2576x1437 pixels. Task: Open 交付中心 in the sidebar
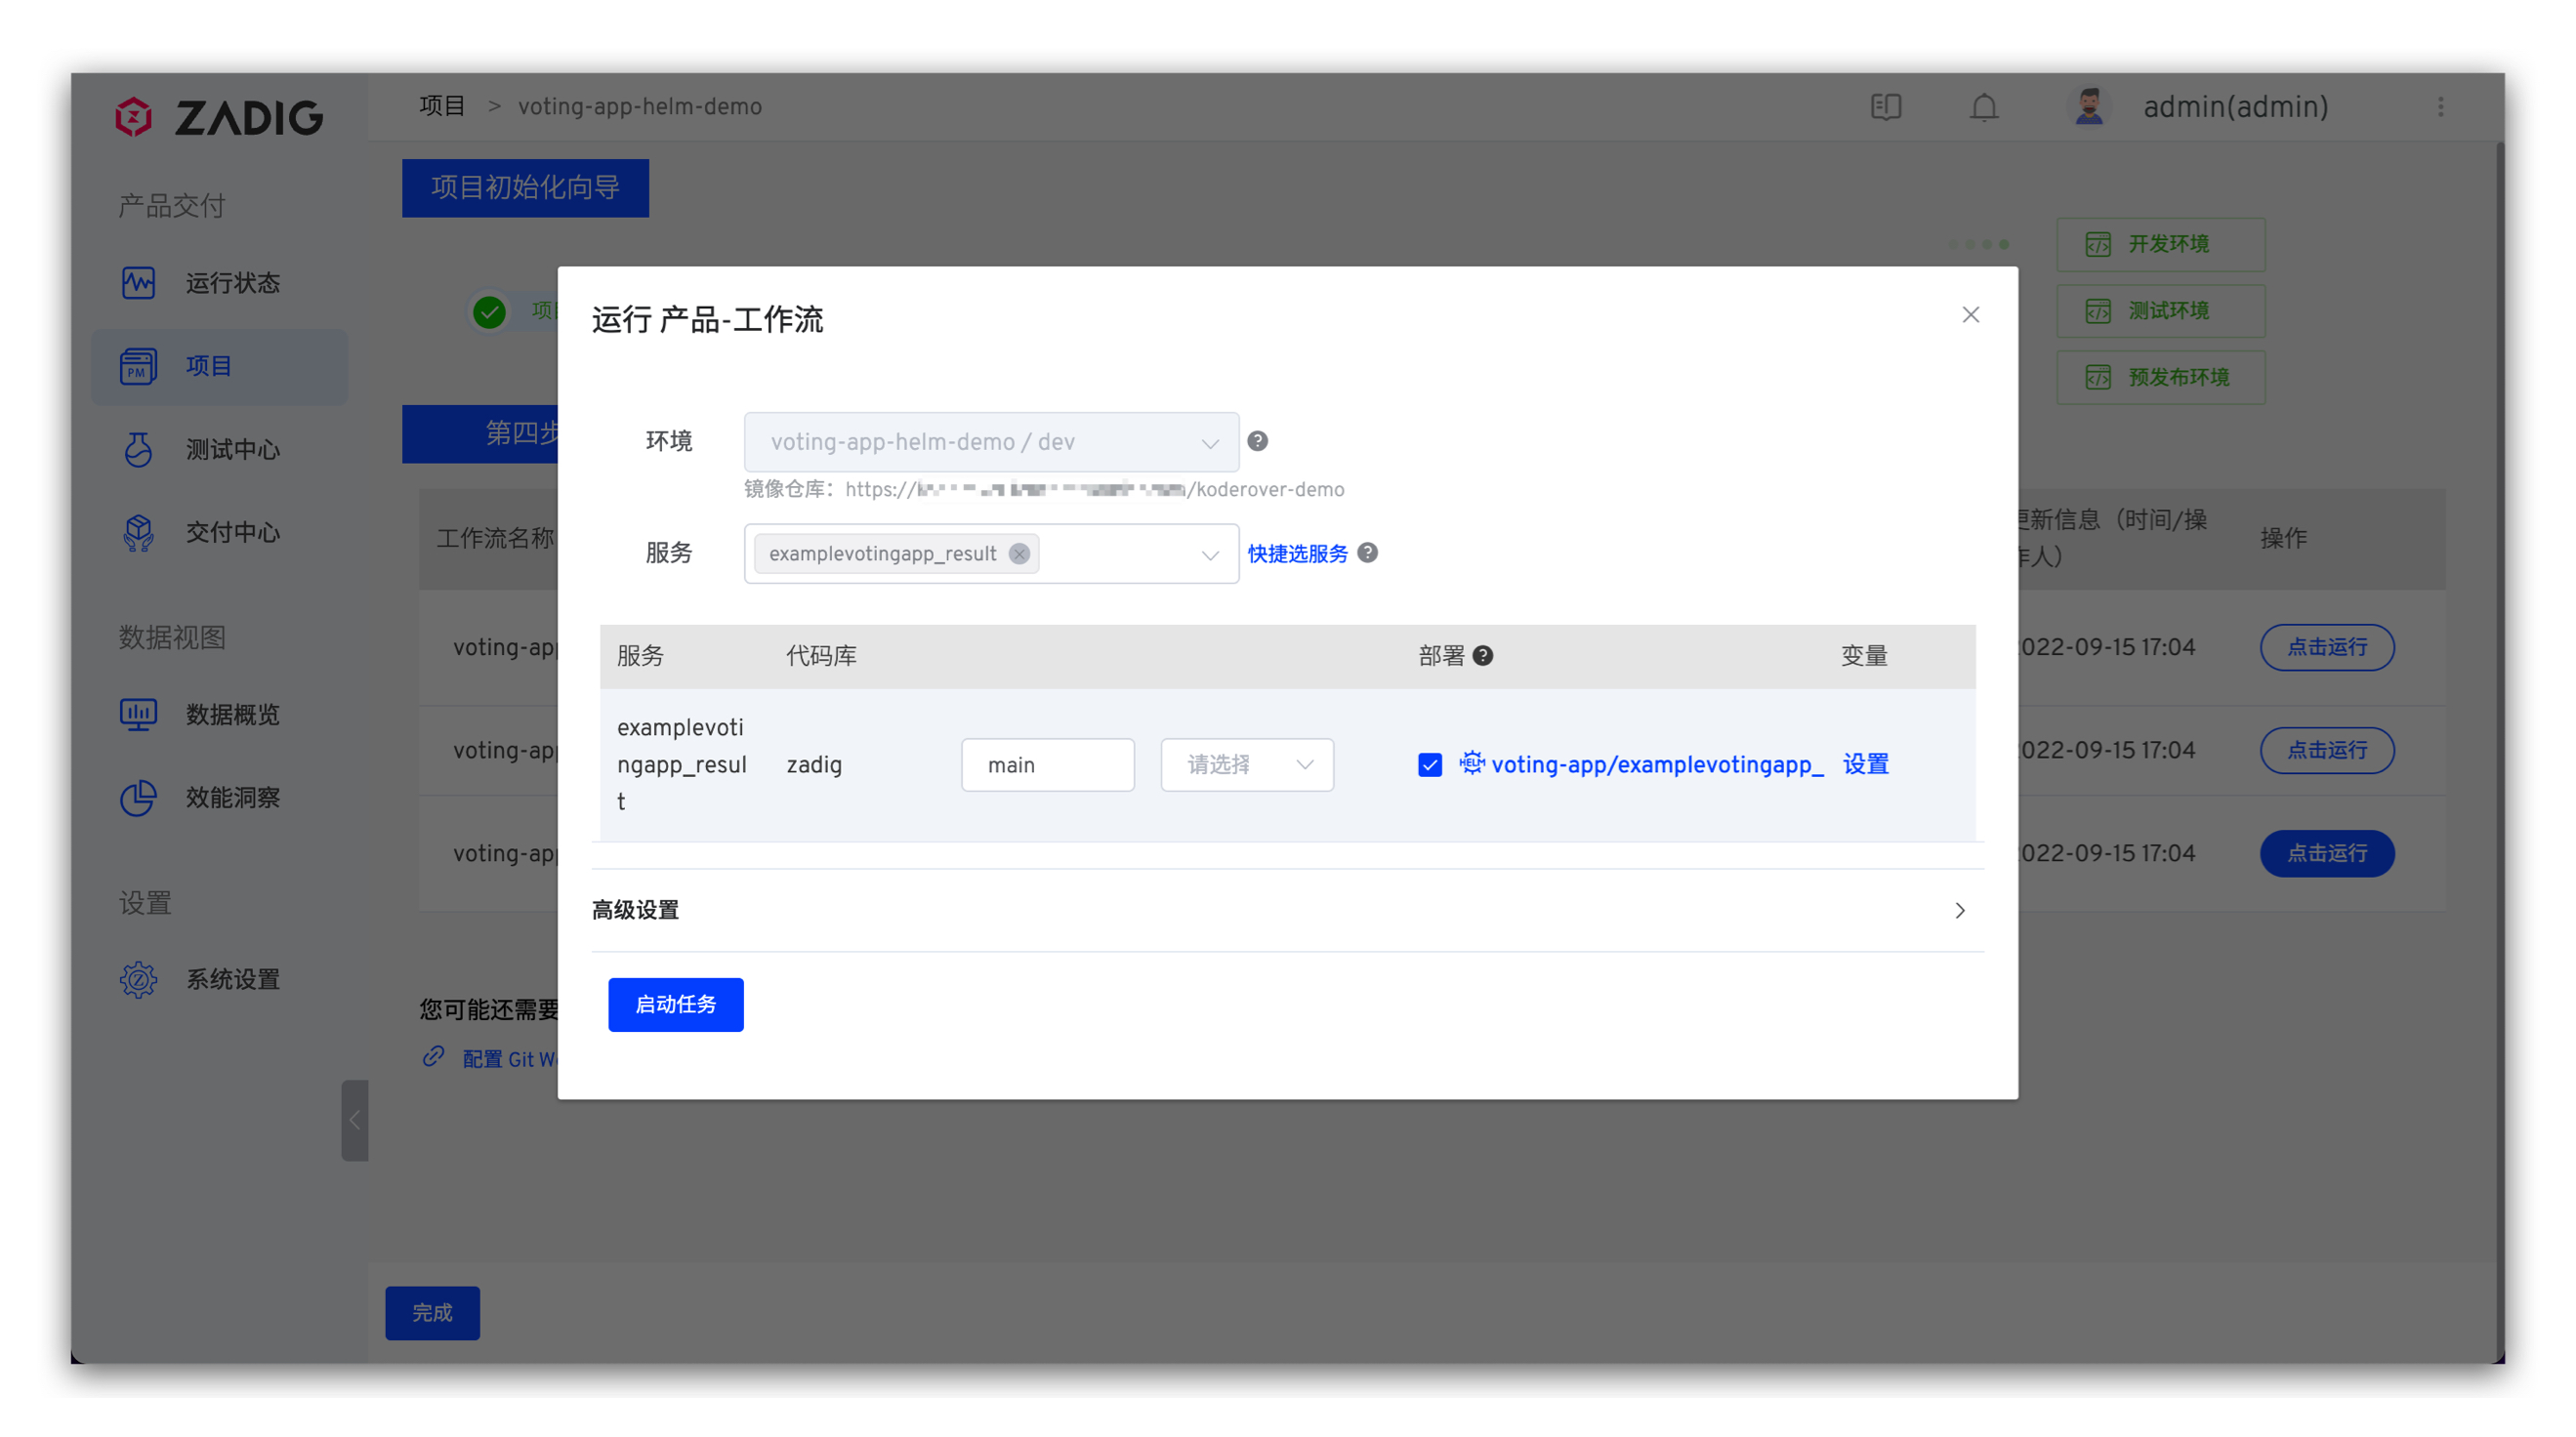[x=231, y=532]
